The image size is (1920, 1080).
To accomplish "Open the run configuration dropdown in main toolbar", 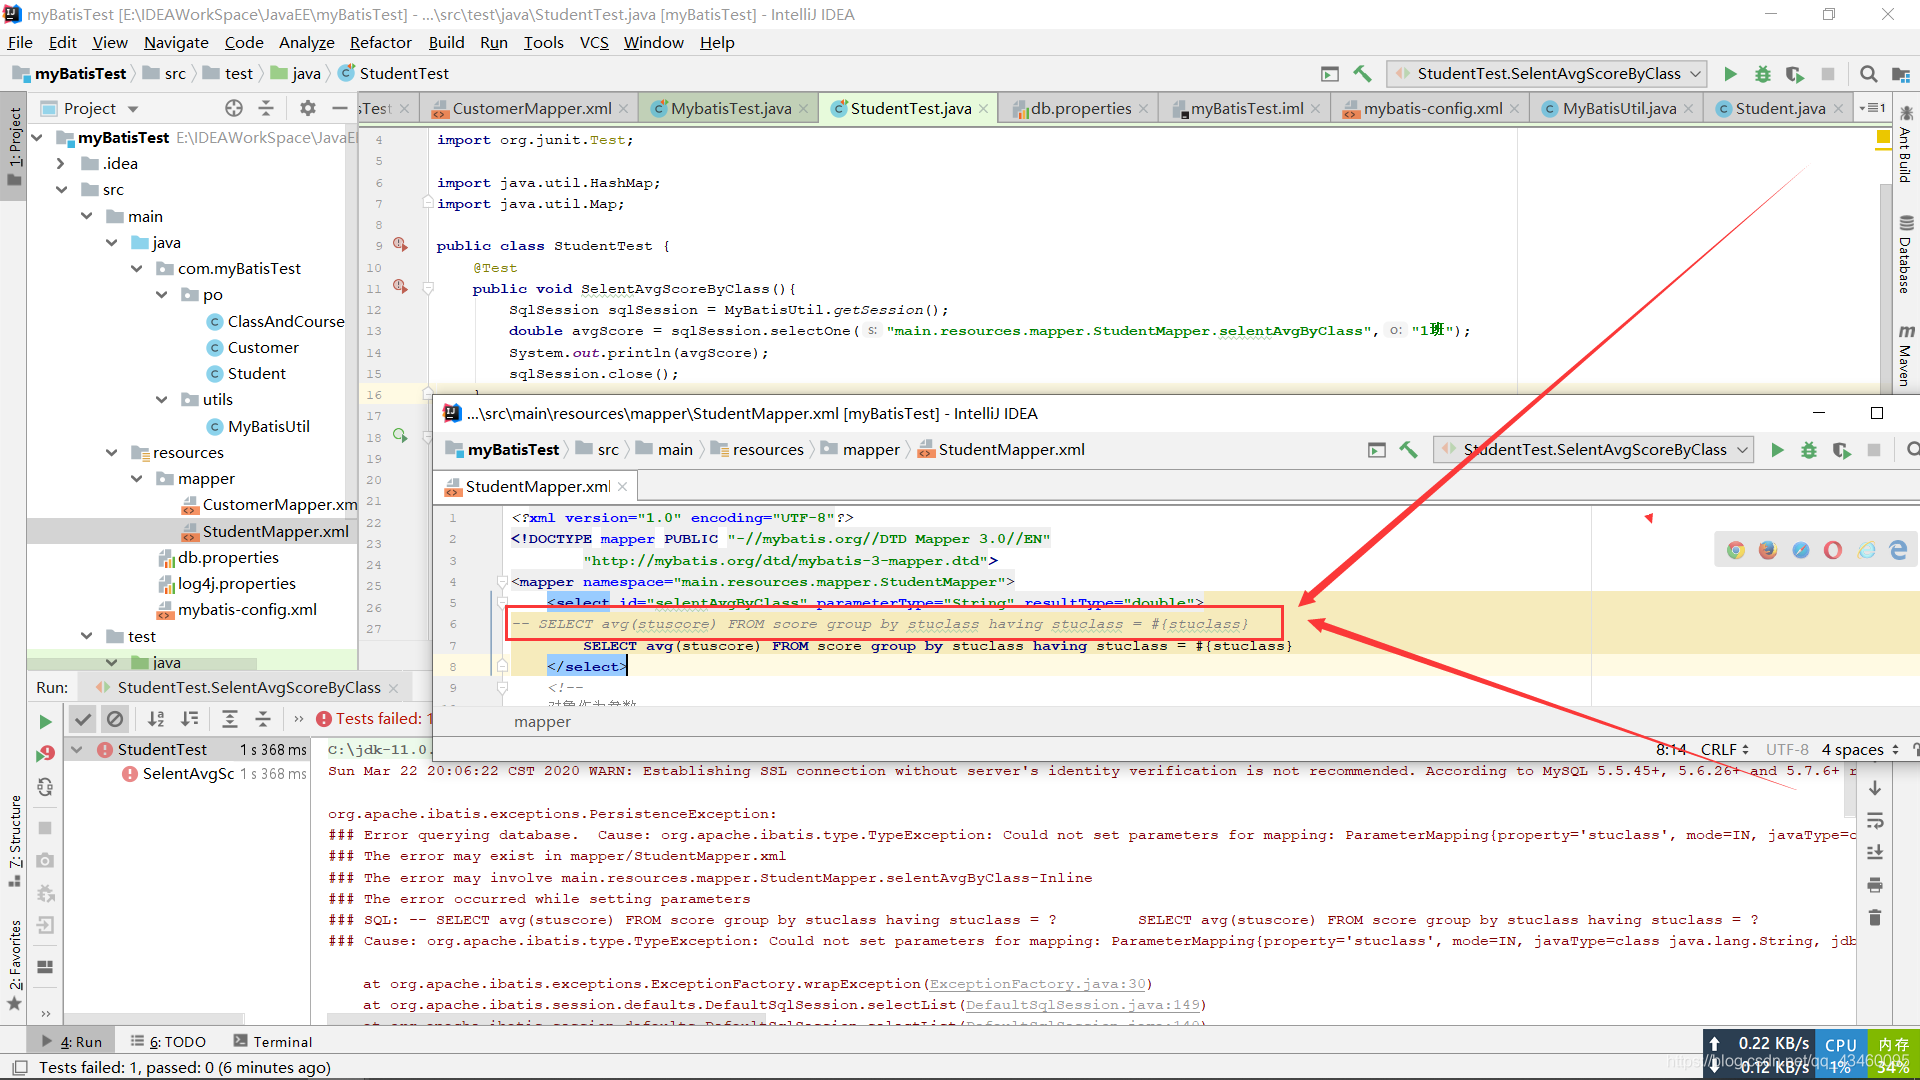I will 1547,74.
